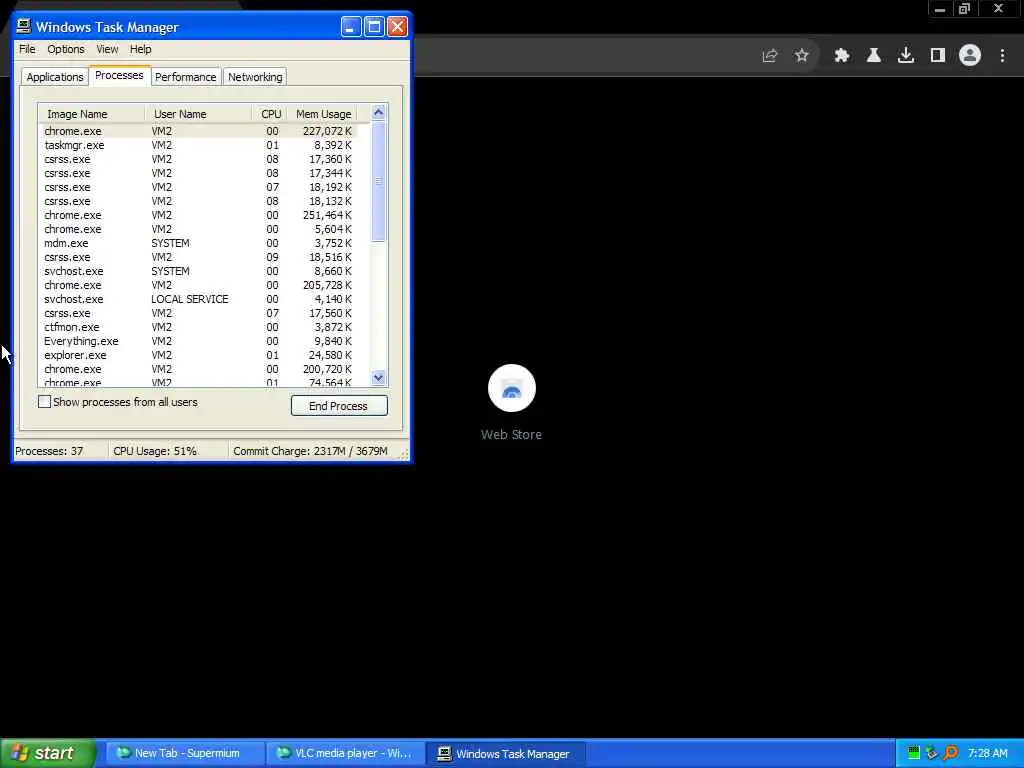Open the Web Store shortcut icon
This screenshot has width=1024, height=768.
pyautogui.click(x=511, y=389)
